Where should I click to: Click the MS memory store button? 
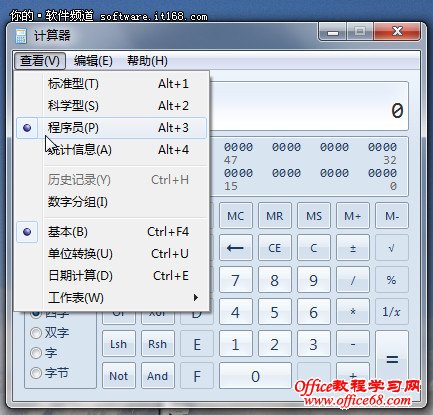pos(314,216)
